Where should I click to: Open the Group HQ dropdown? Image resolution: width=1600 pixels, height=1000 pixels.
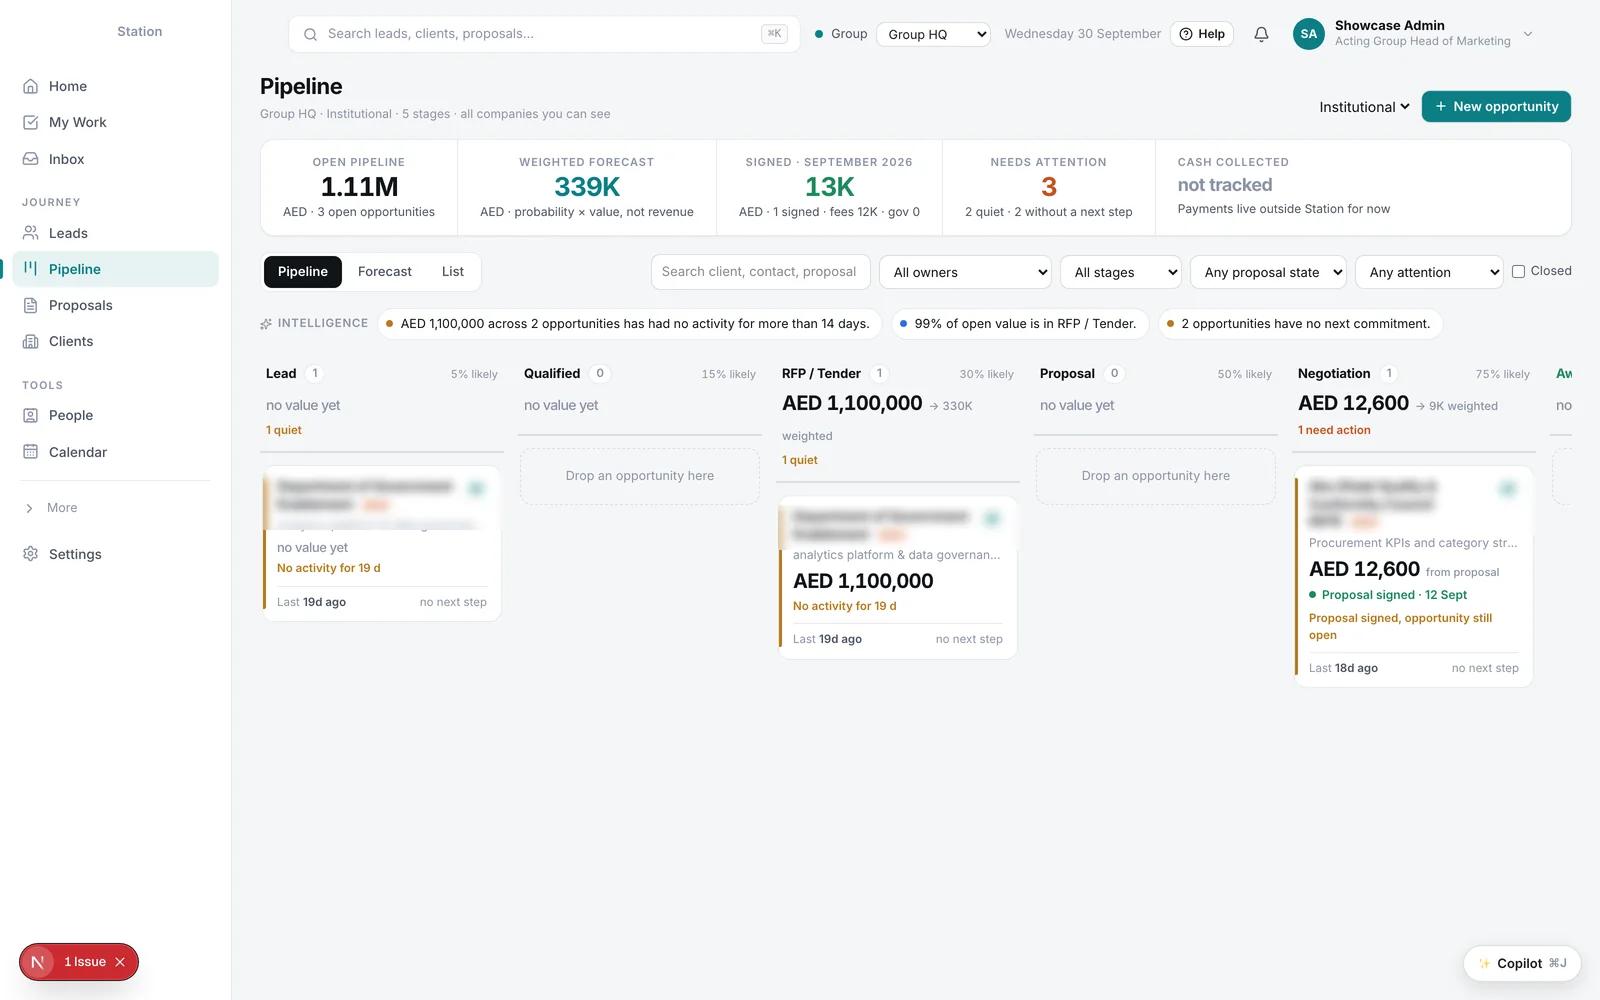(x=933, y=34)
